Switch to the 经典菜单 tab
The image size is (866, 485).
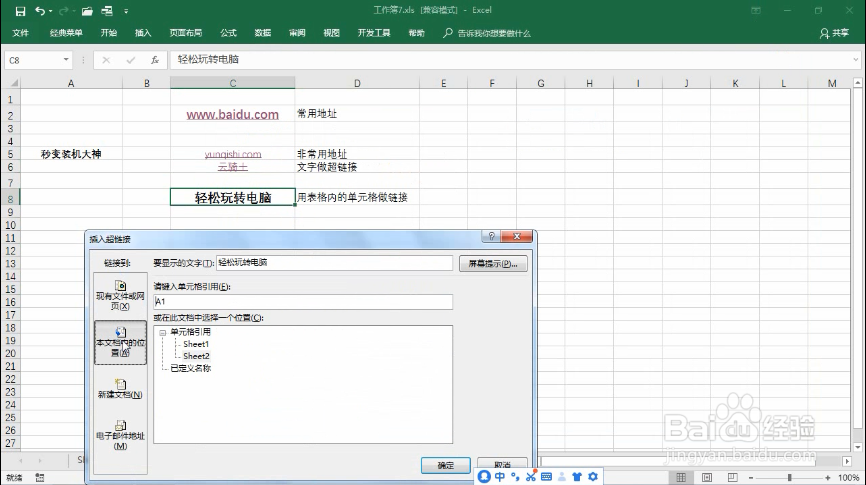pos(66,33)
